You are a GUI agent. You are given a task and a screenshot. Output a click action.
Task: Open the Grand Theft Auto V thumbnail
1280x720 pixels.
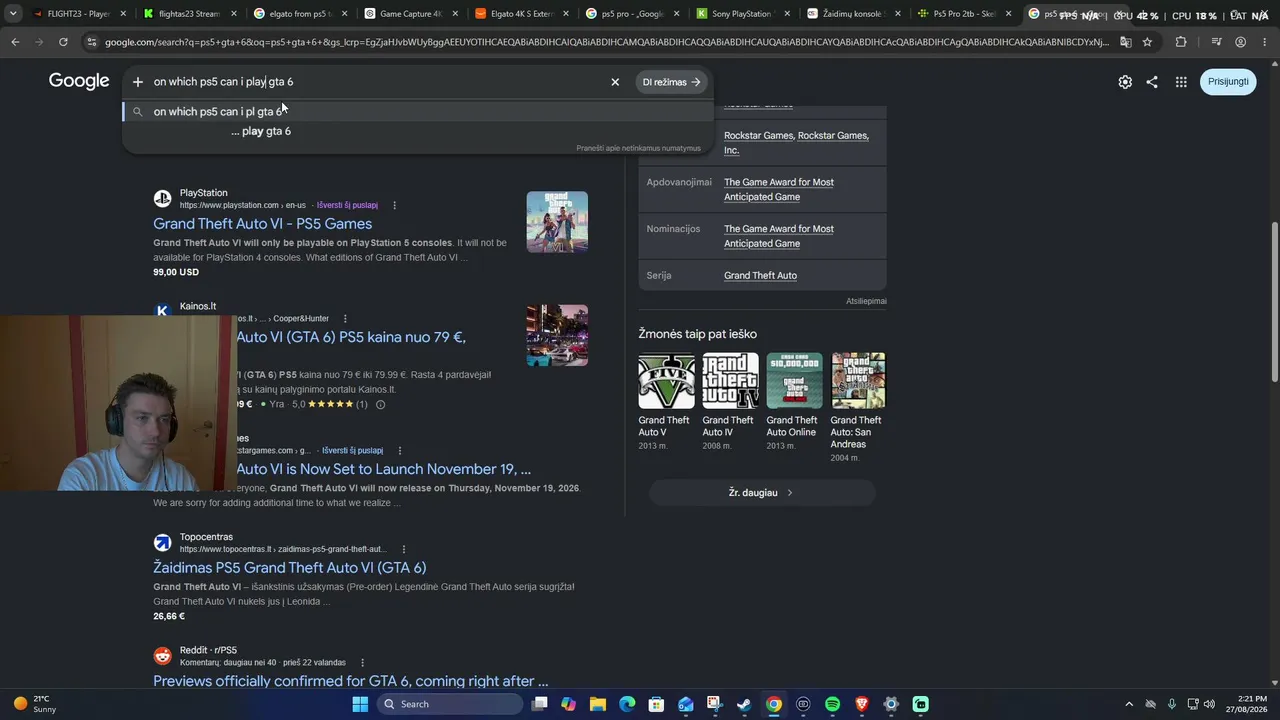pyautogui.click(x=666, y=381)
